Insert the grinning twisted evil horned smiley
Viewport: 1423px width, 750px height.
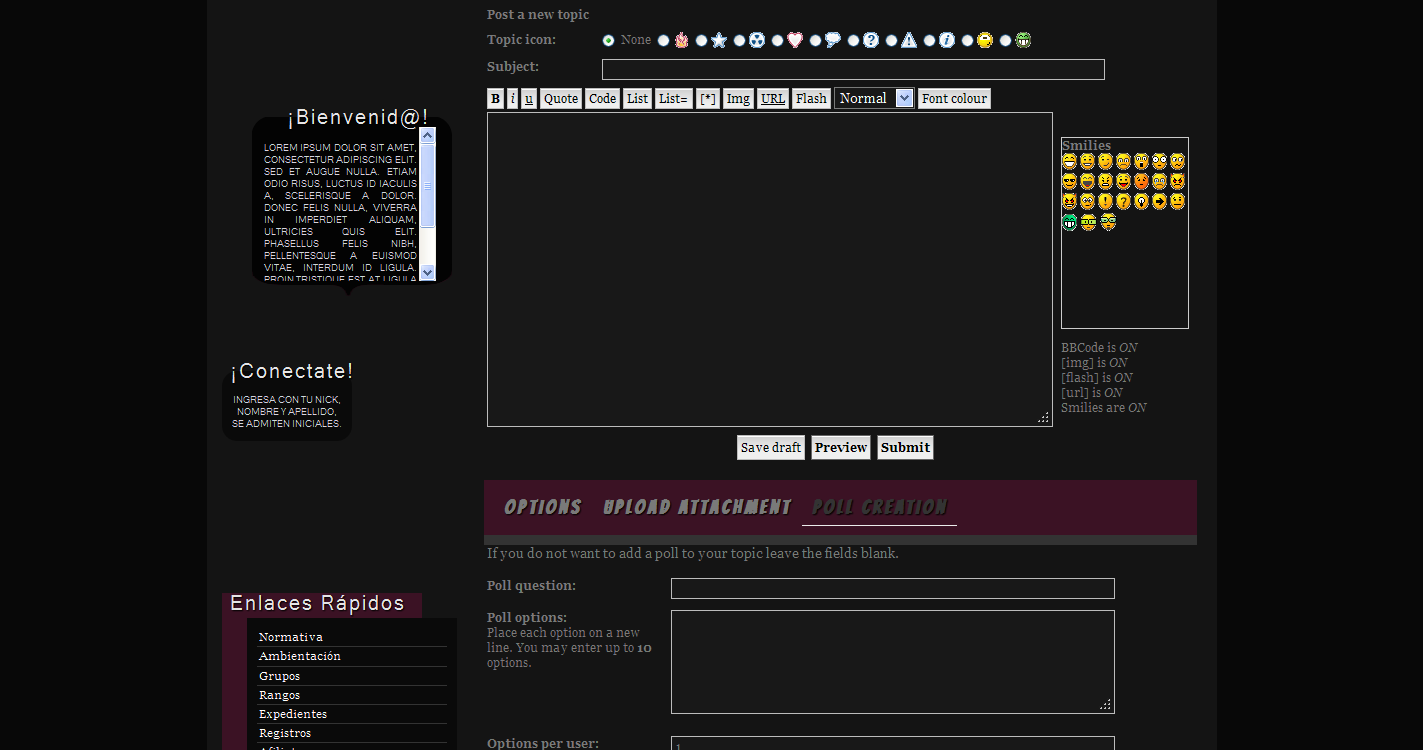(x=1069, y=201)
